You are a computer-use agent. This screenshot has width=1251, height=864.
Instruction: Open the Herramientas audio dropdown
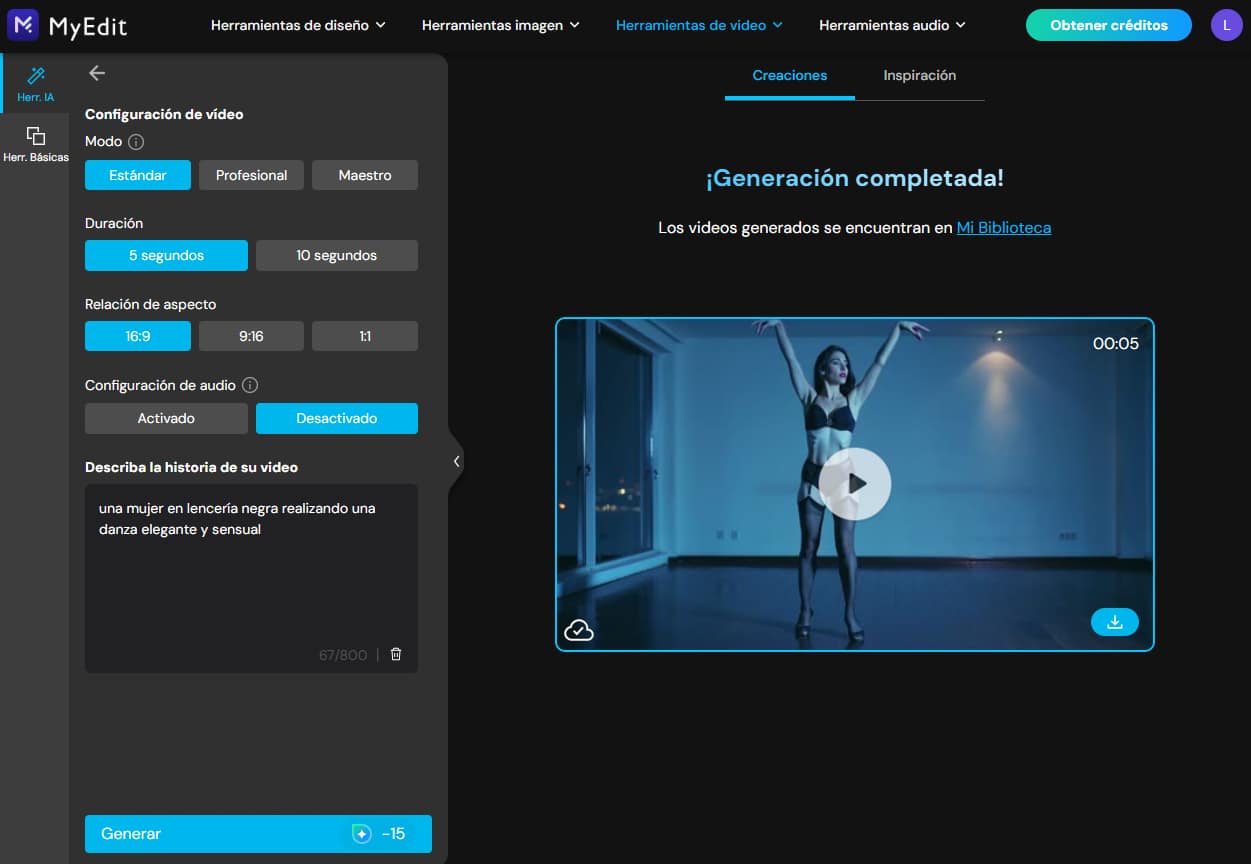pyautogui.click(x=891, y=25)
